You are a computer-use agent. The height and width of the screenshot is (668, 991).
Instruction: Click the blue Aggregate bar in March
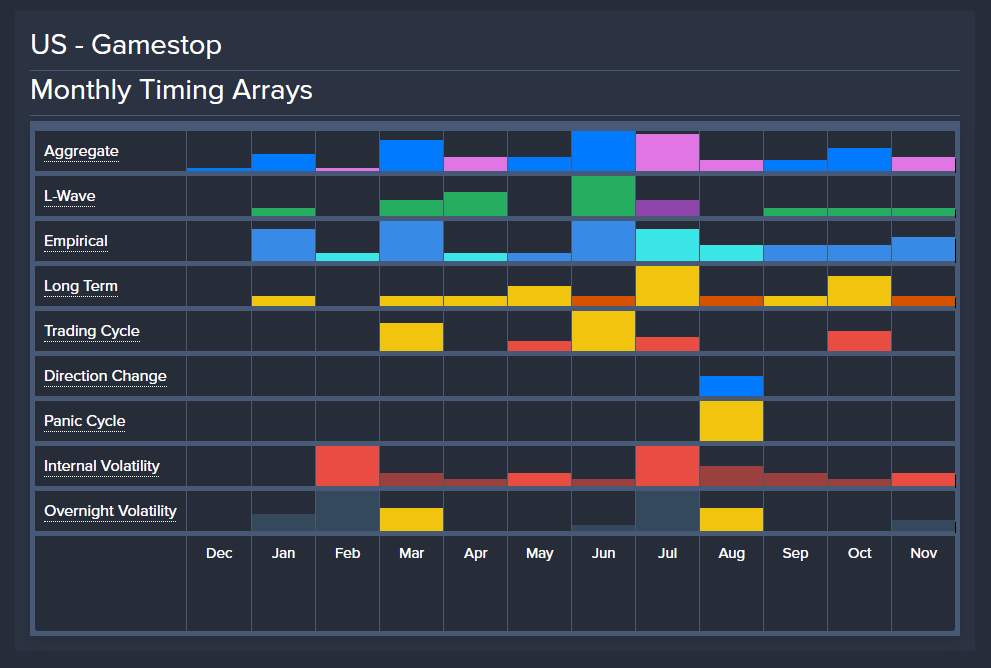point(411,155)
